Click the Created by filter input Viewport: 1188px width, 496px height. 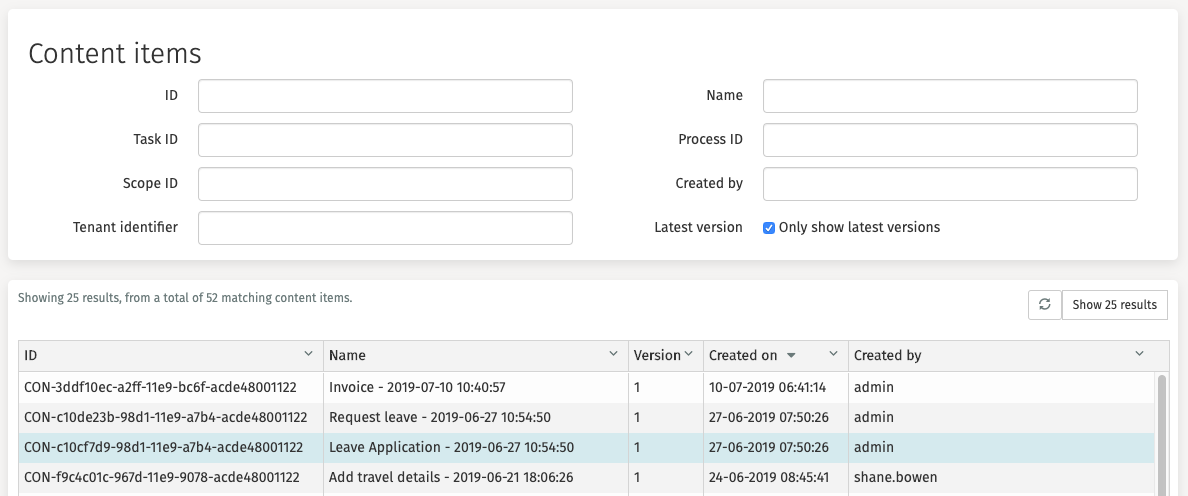950,184
